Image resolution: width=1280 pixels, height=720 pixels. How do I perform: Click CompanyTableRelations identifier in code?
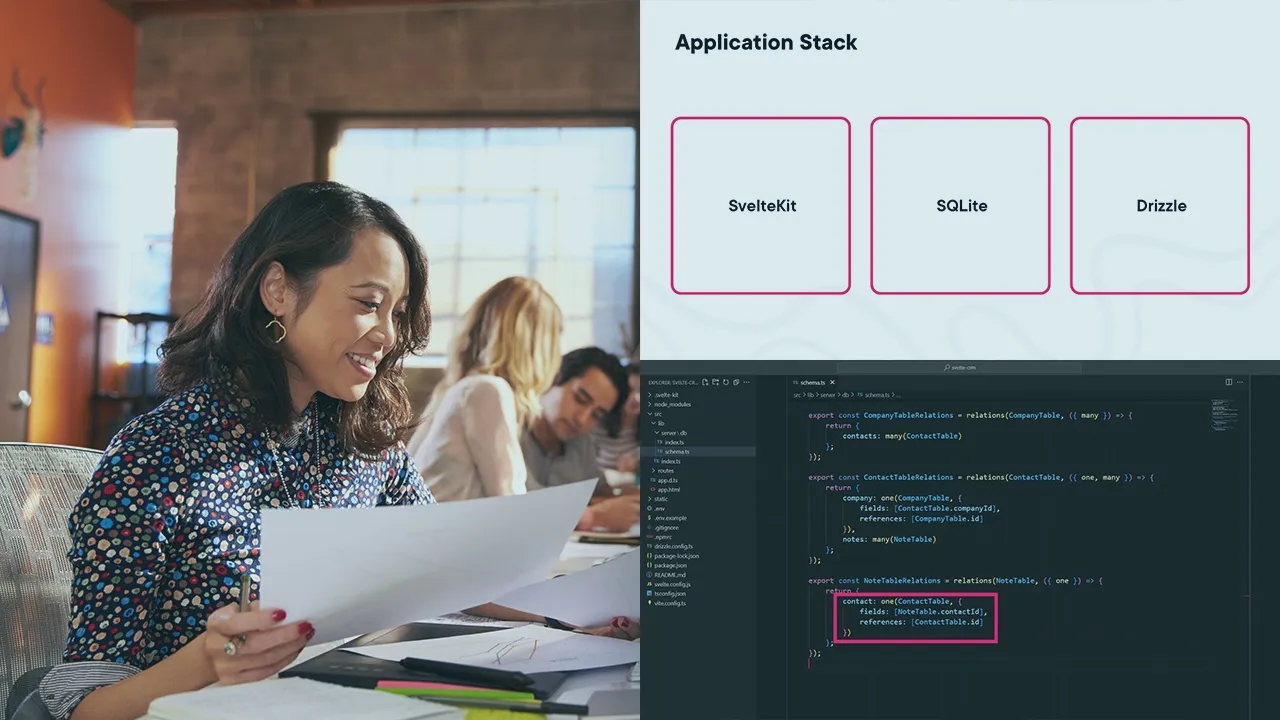[x=910, y=415]
